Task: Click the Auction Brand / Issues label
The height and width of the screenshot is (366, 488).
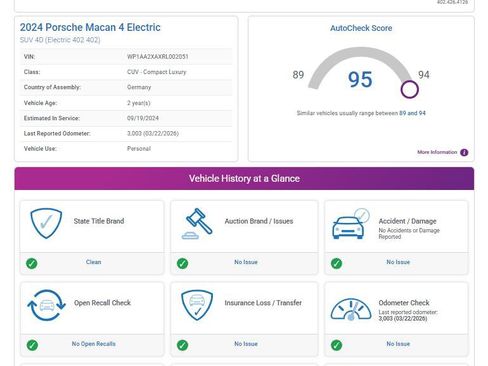Action: pos(259,221)
